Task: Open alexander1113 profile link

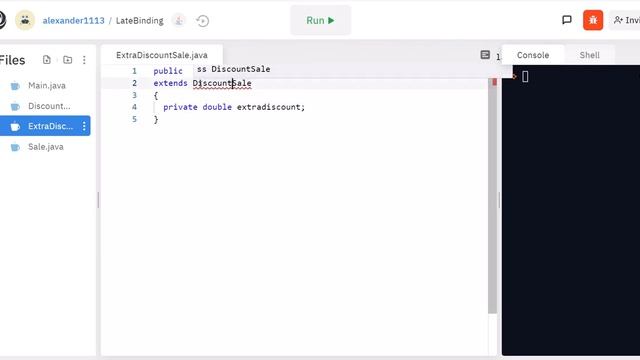Action: [73, 20]
